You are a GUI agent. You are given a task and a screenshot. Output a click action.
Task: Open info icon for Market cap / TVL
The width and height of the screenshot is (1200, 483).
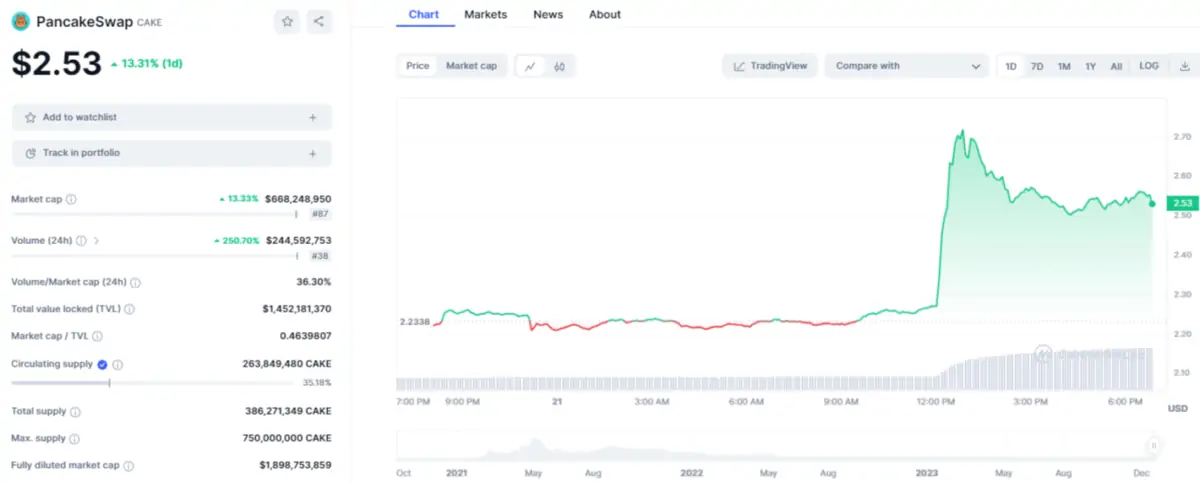click(97, 337)
